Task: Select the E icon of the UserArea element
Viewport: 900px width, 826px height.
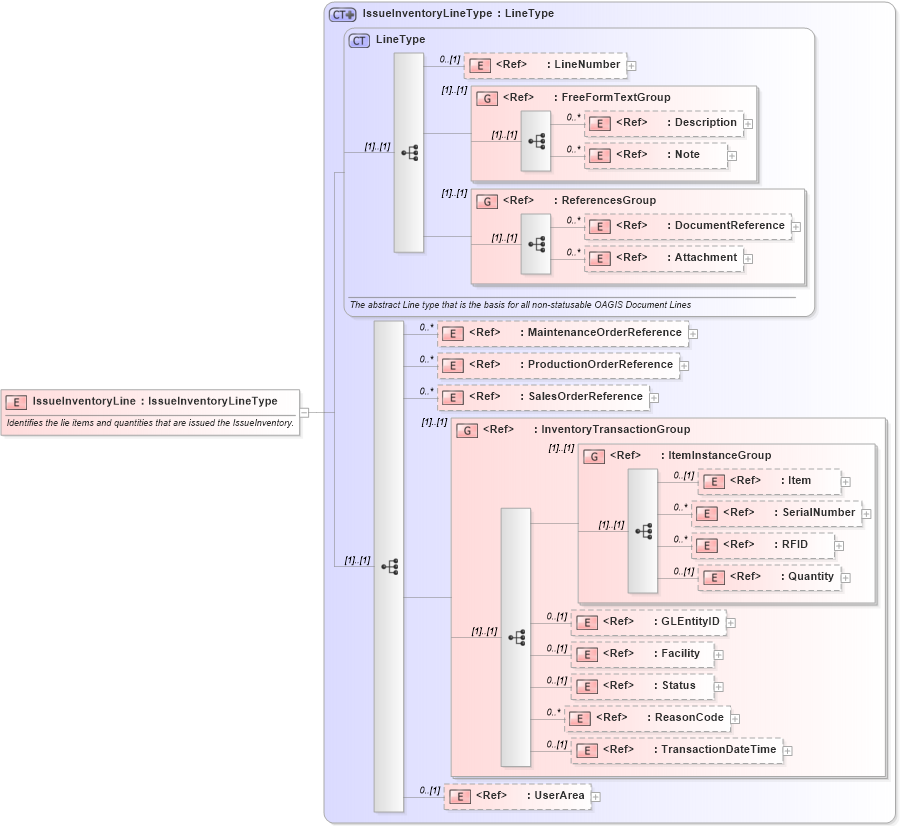Action: coord(458,795)
